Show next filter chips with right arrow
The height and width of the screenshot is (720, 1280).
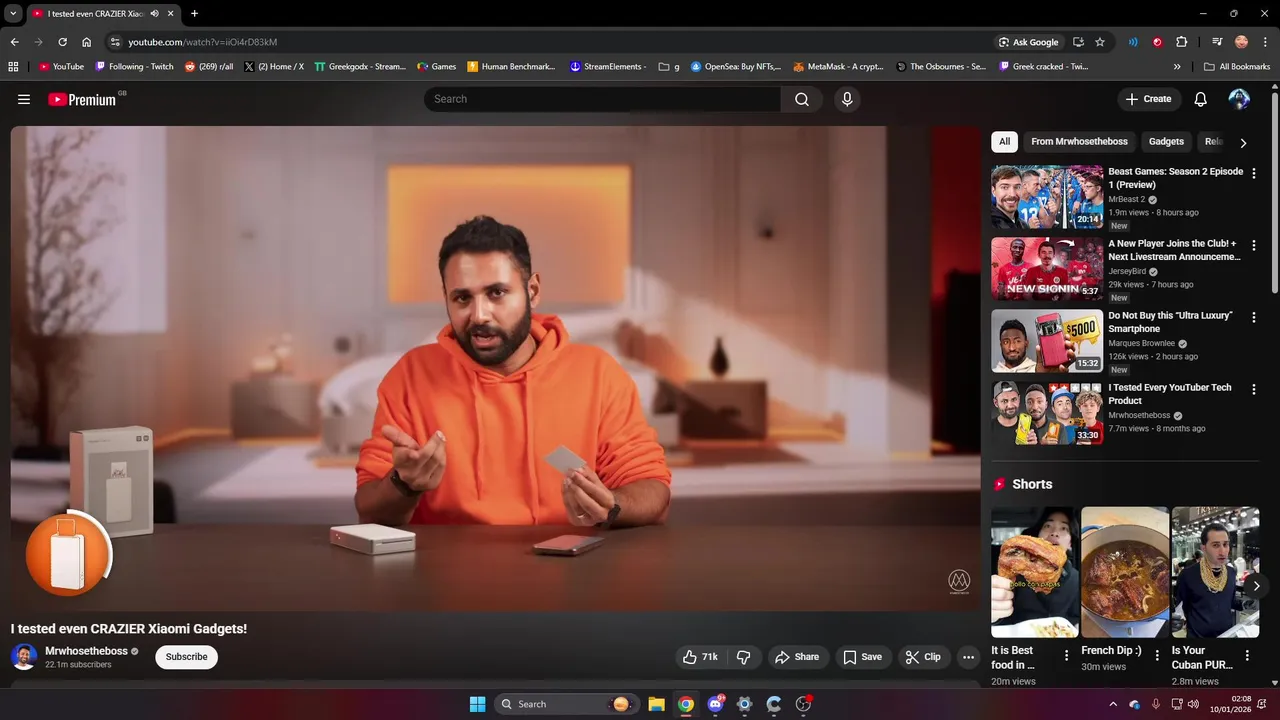click(1243, 143)
